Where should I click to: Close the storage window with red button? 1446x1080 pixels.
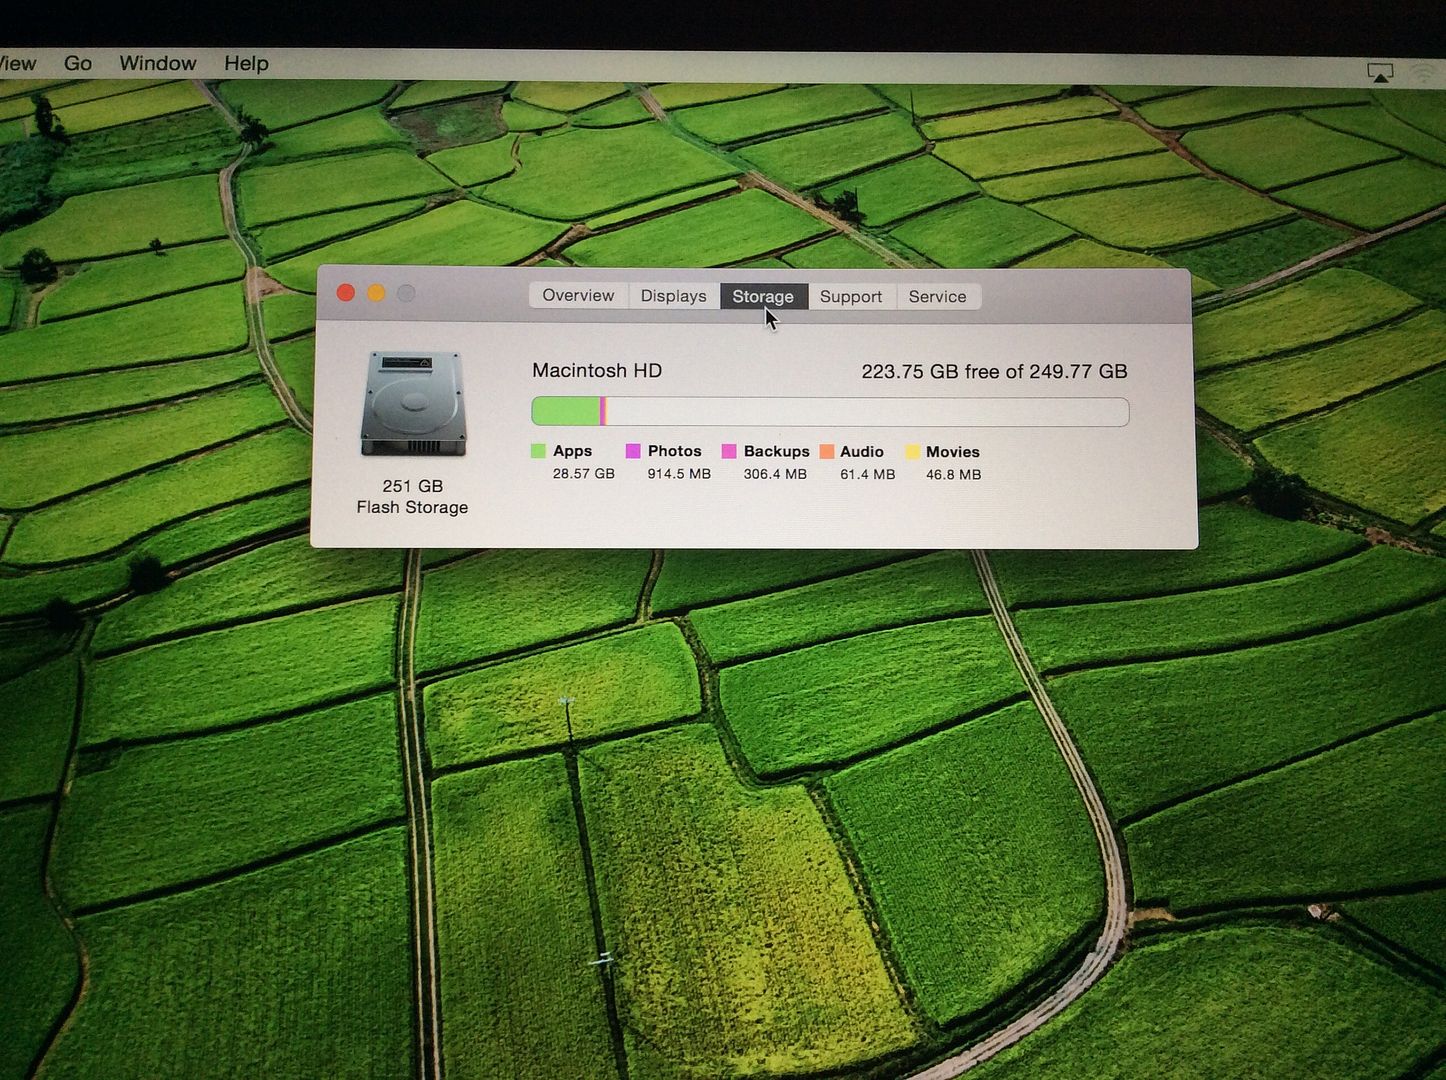pos(346,293)
